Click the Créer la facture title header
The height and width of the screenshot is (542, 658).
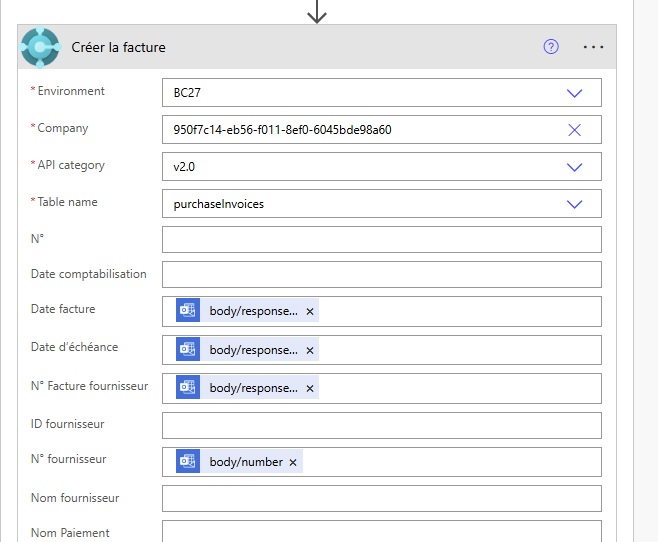point(118,47)
